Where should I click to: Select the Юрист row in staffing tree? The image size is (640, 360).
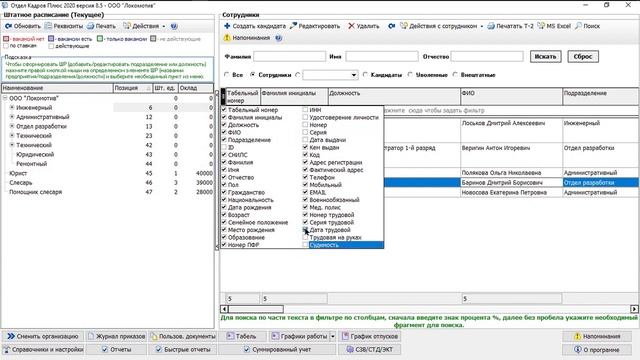click(x=107, y=173)
